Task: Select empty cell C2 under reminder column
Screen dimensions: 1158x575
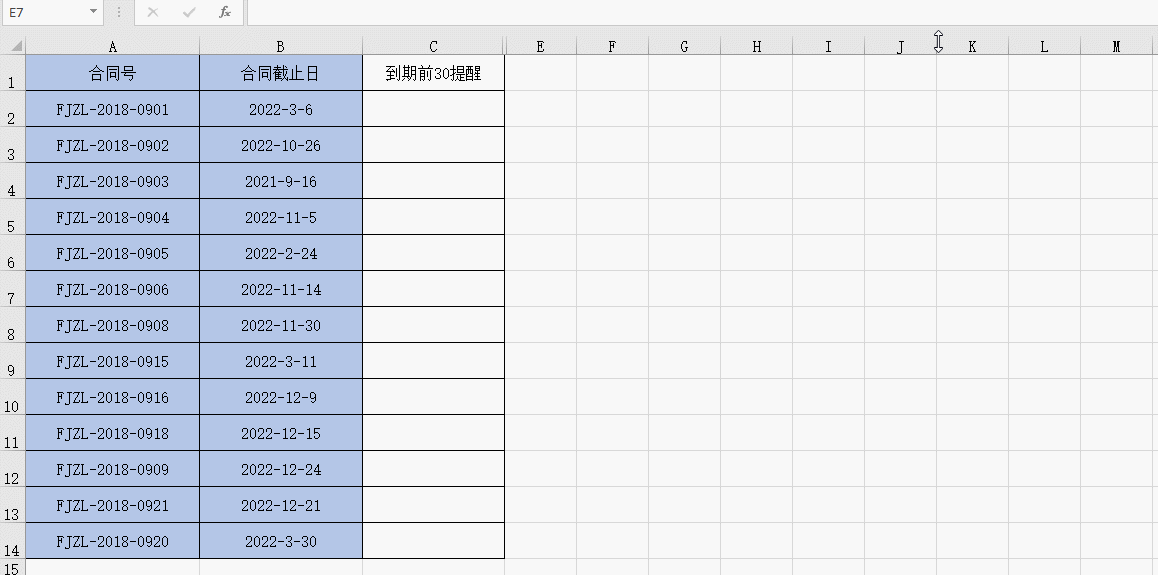Action: coord(434,109)
